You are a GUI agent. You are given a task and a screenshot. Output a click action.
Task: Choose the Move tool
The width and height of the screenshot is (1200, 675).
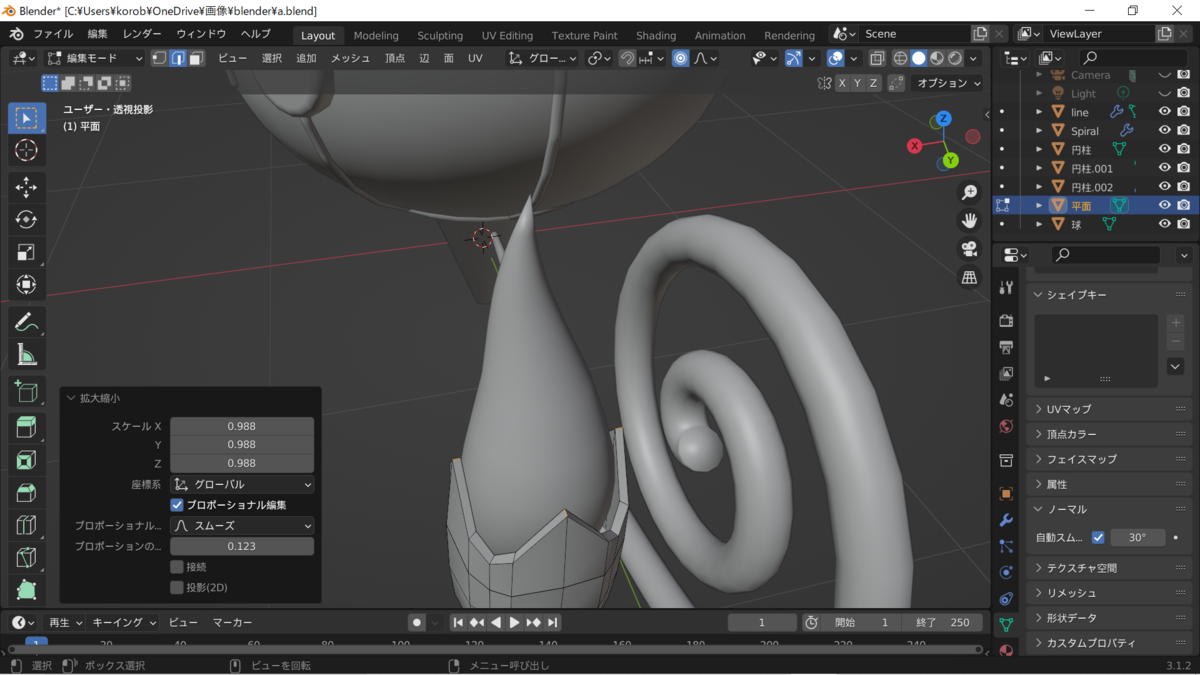[27, 187]
